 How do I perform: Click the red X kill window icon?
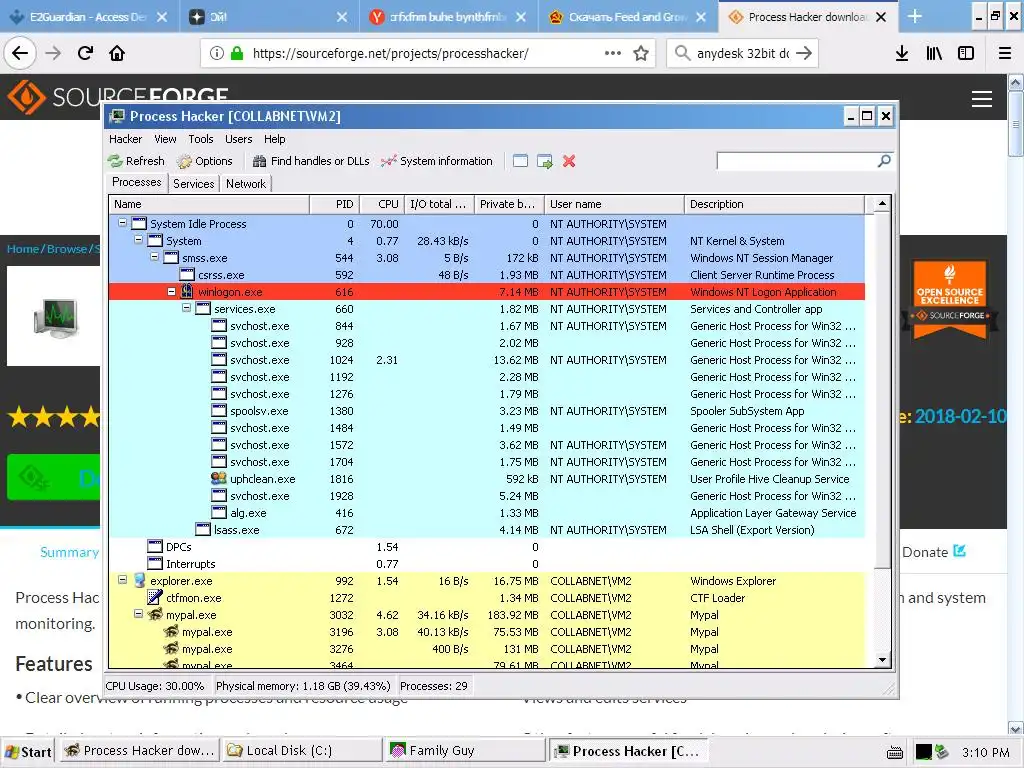569,161
